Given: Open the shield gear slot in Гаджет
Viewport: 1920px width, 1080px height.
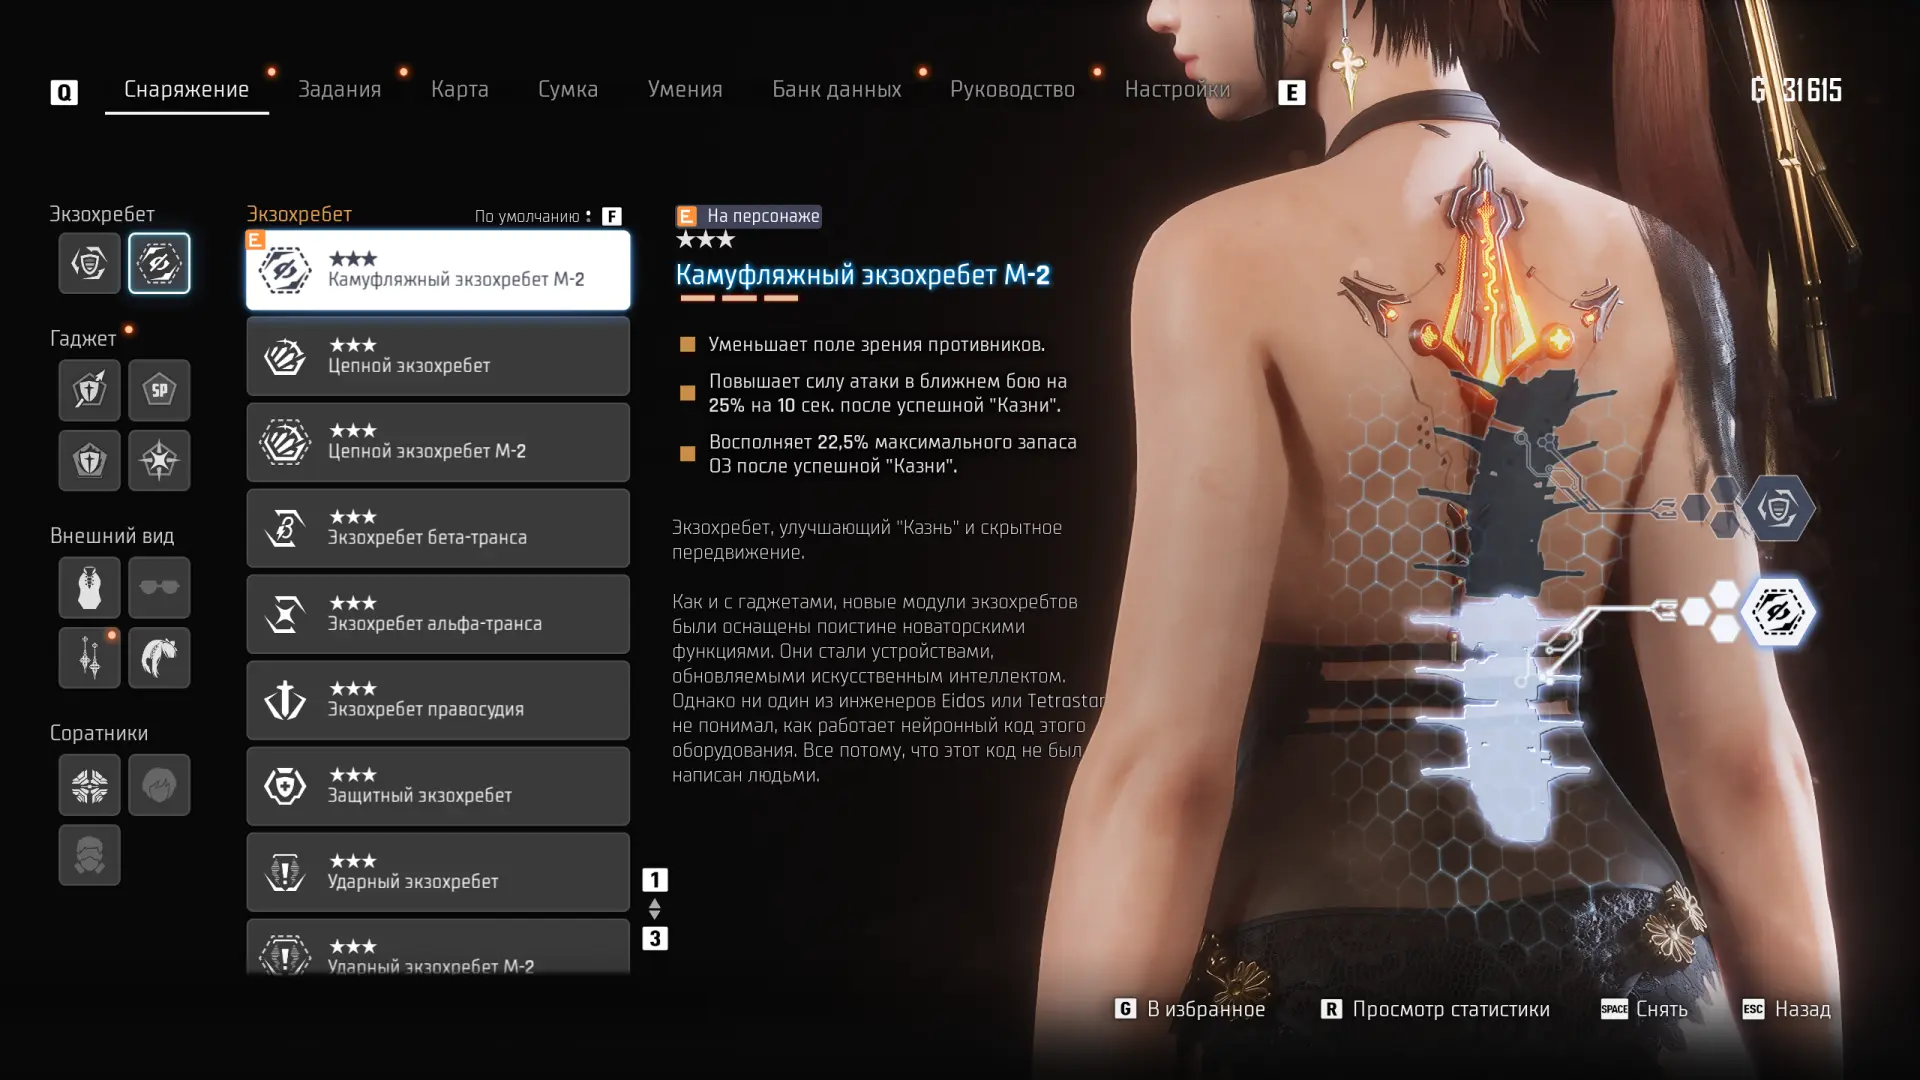Looking at the screenshot, I should tap(89, 460).
